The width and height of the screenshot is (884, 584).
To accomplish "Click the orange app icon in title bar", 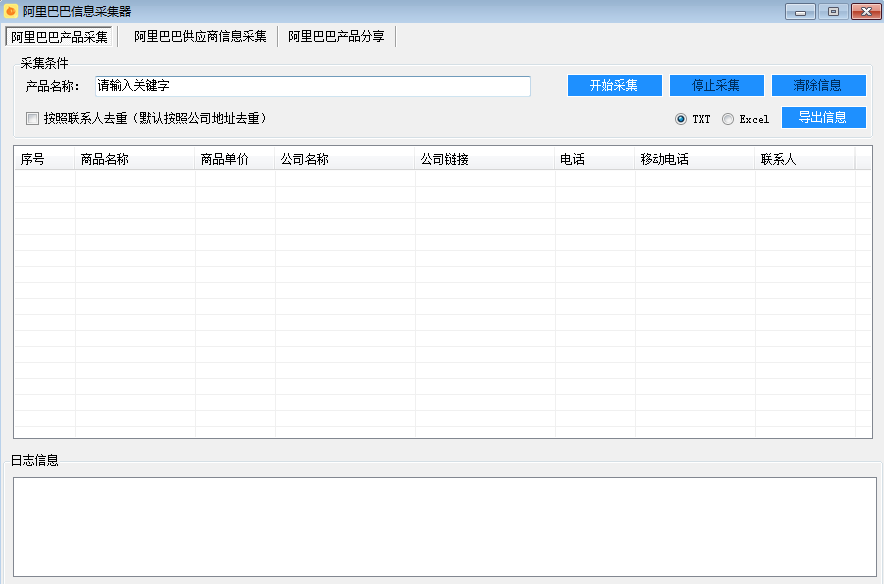I will (11, 11).
